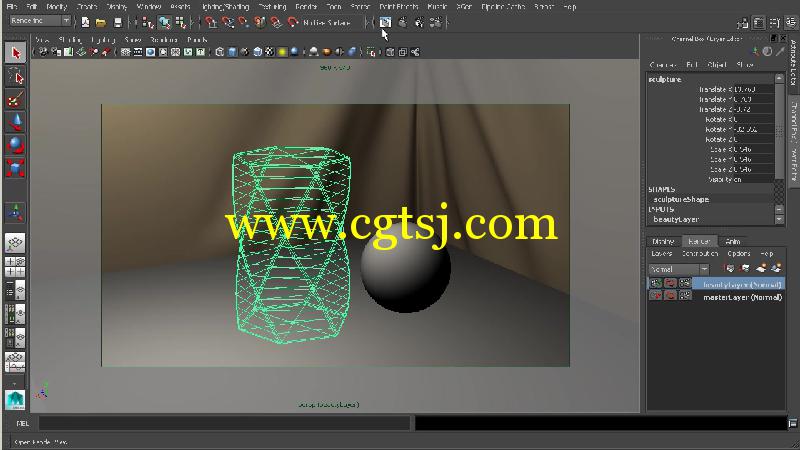
Task: Open Panels menu in viewport panel
Action: tap(197, 40)
